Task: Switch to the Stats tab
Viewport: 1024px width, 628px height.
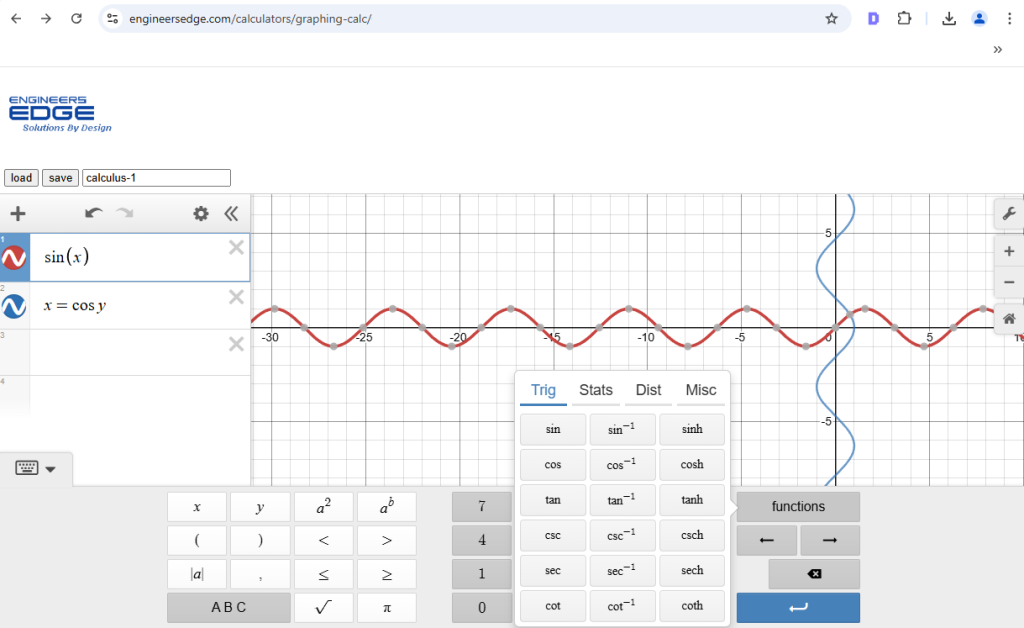Action: tap(595, 390)
